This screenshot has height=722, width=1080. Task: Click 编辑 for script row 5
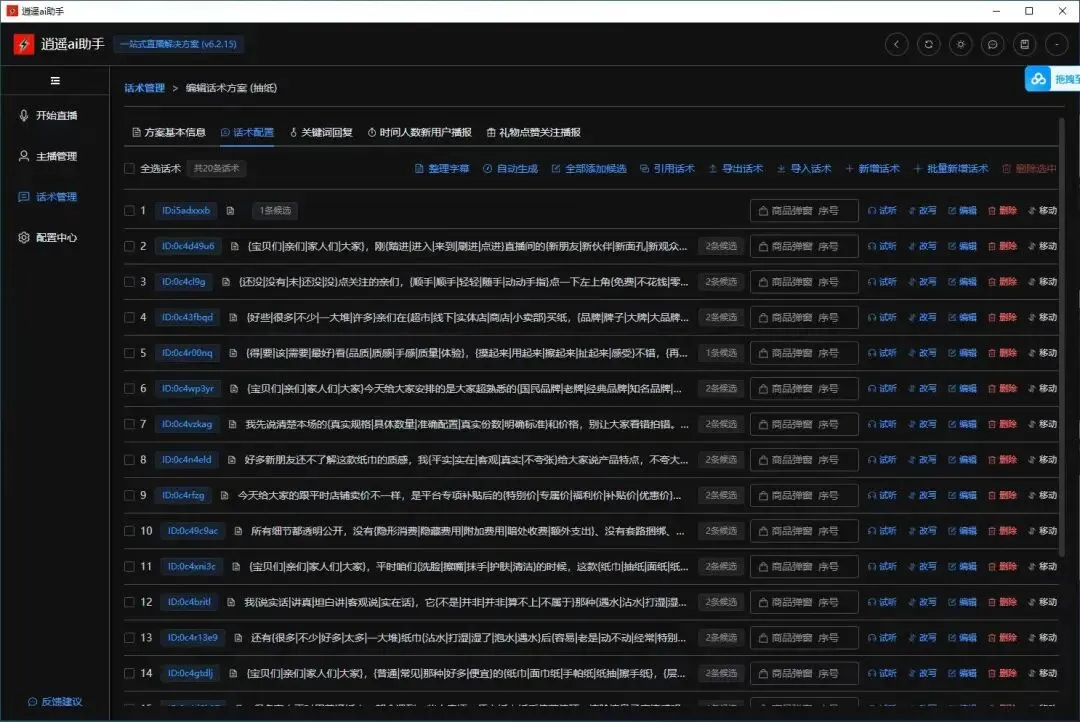pos(962,353)
